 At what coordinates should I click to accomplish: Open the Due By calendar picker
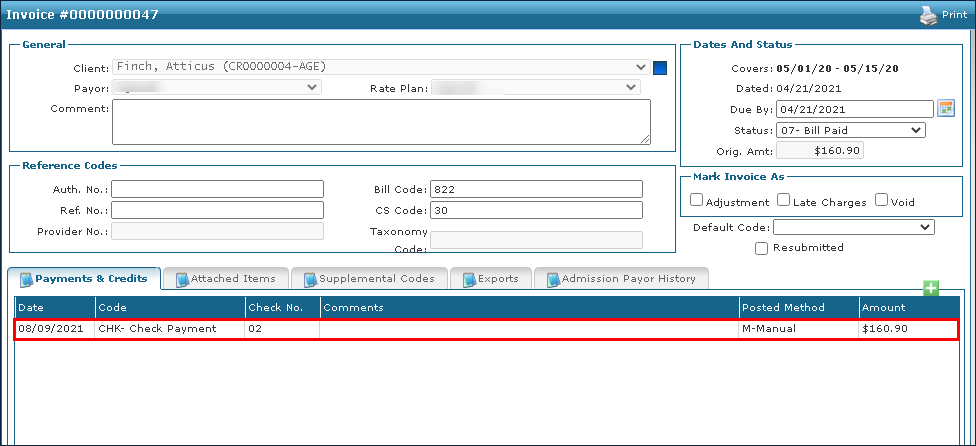click(x=946, y=109)
